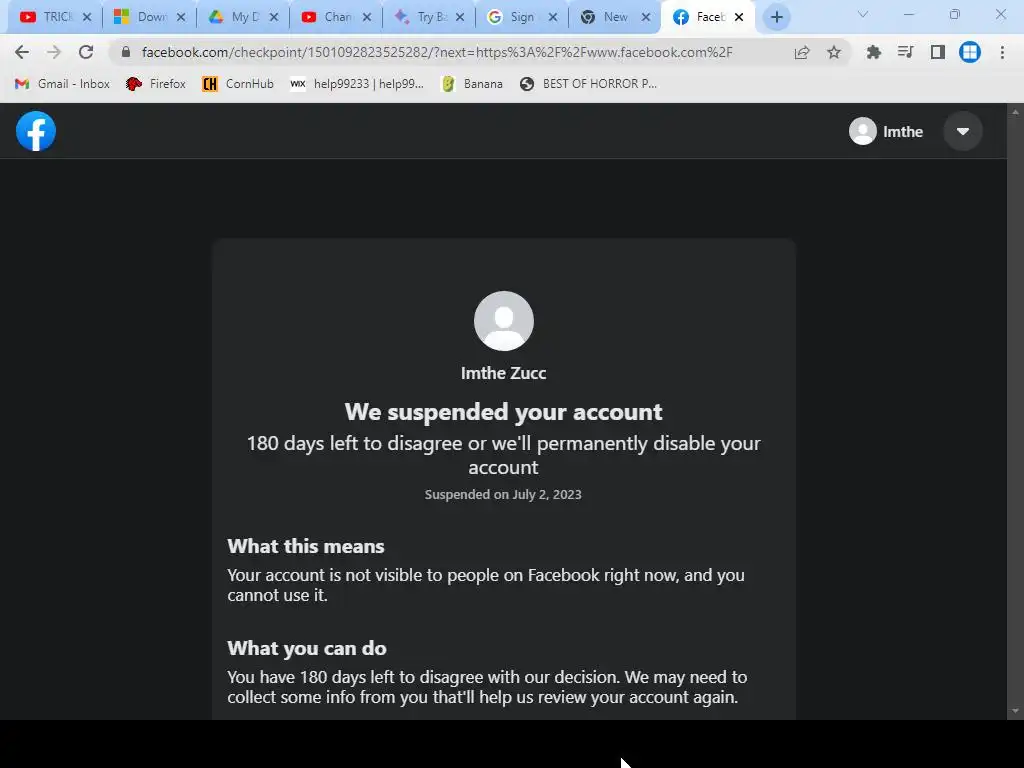
Task: Expand the tab search chevron
Action: point(863,14)
